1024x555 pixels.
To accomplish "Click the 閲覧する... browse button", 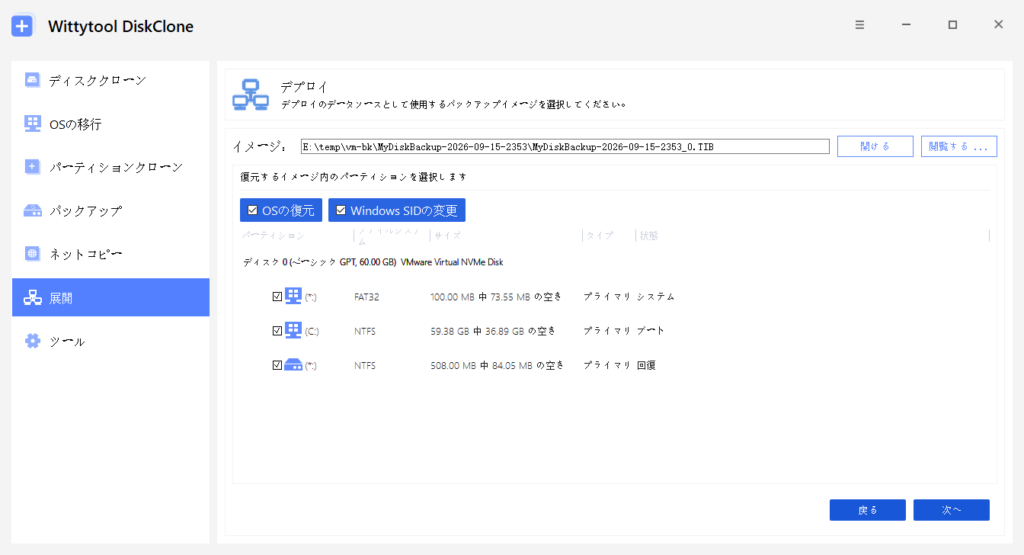I will pyautogui.click(x=959, y=146).
